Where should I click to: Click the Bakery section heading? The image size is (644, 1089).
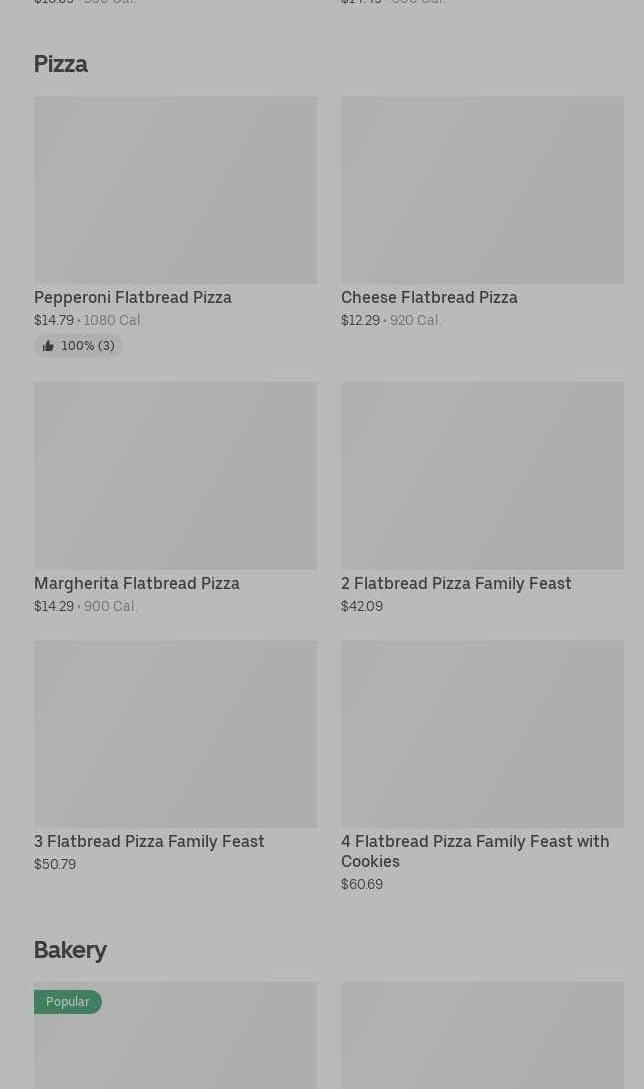click(70, 950)
